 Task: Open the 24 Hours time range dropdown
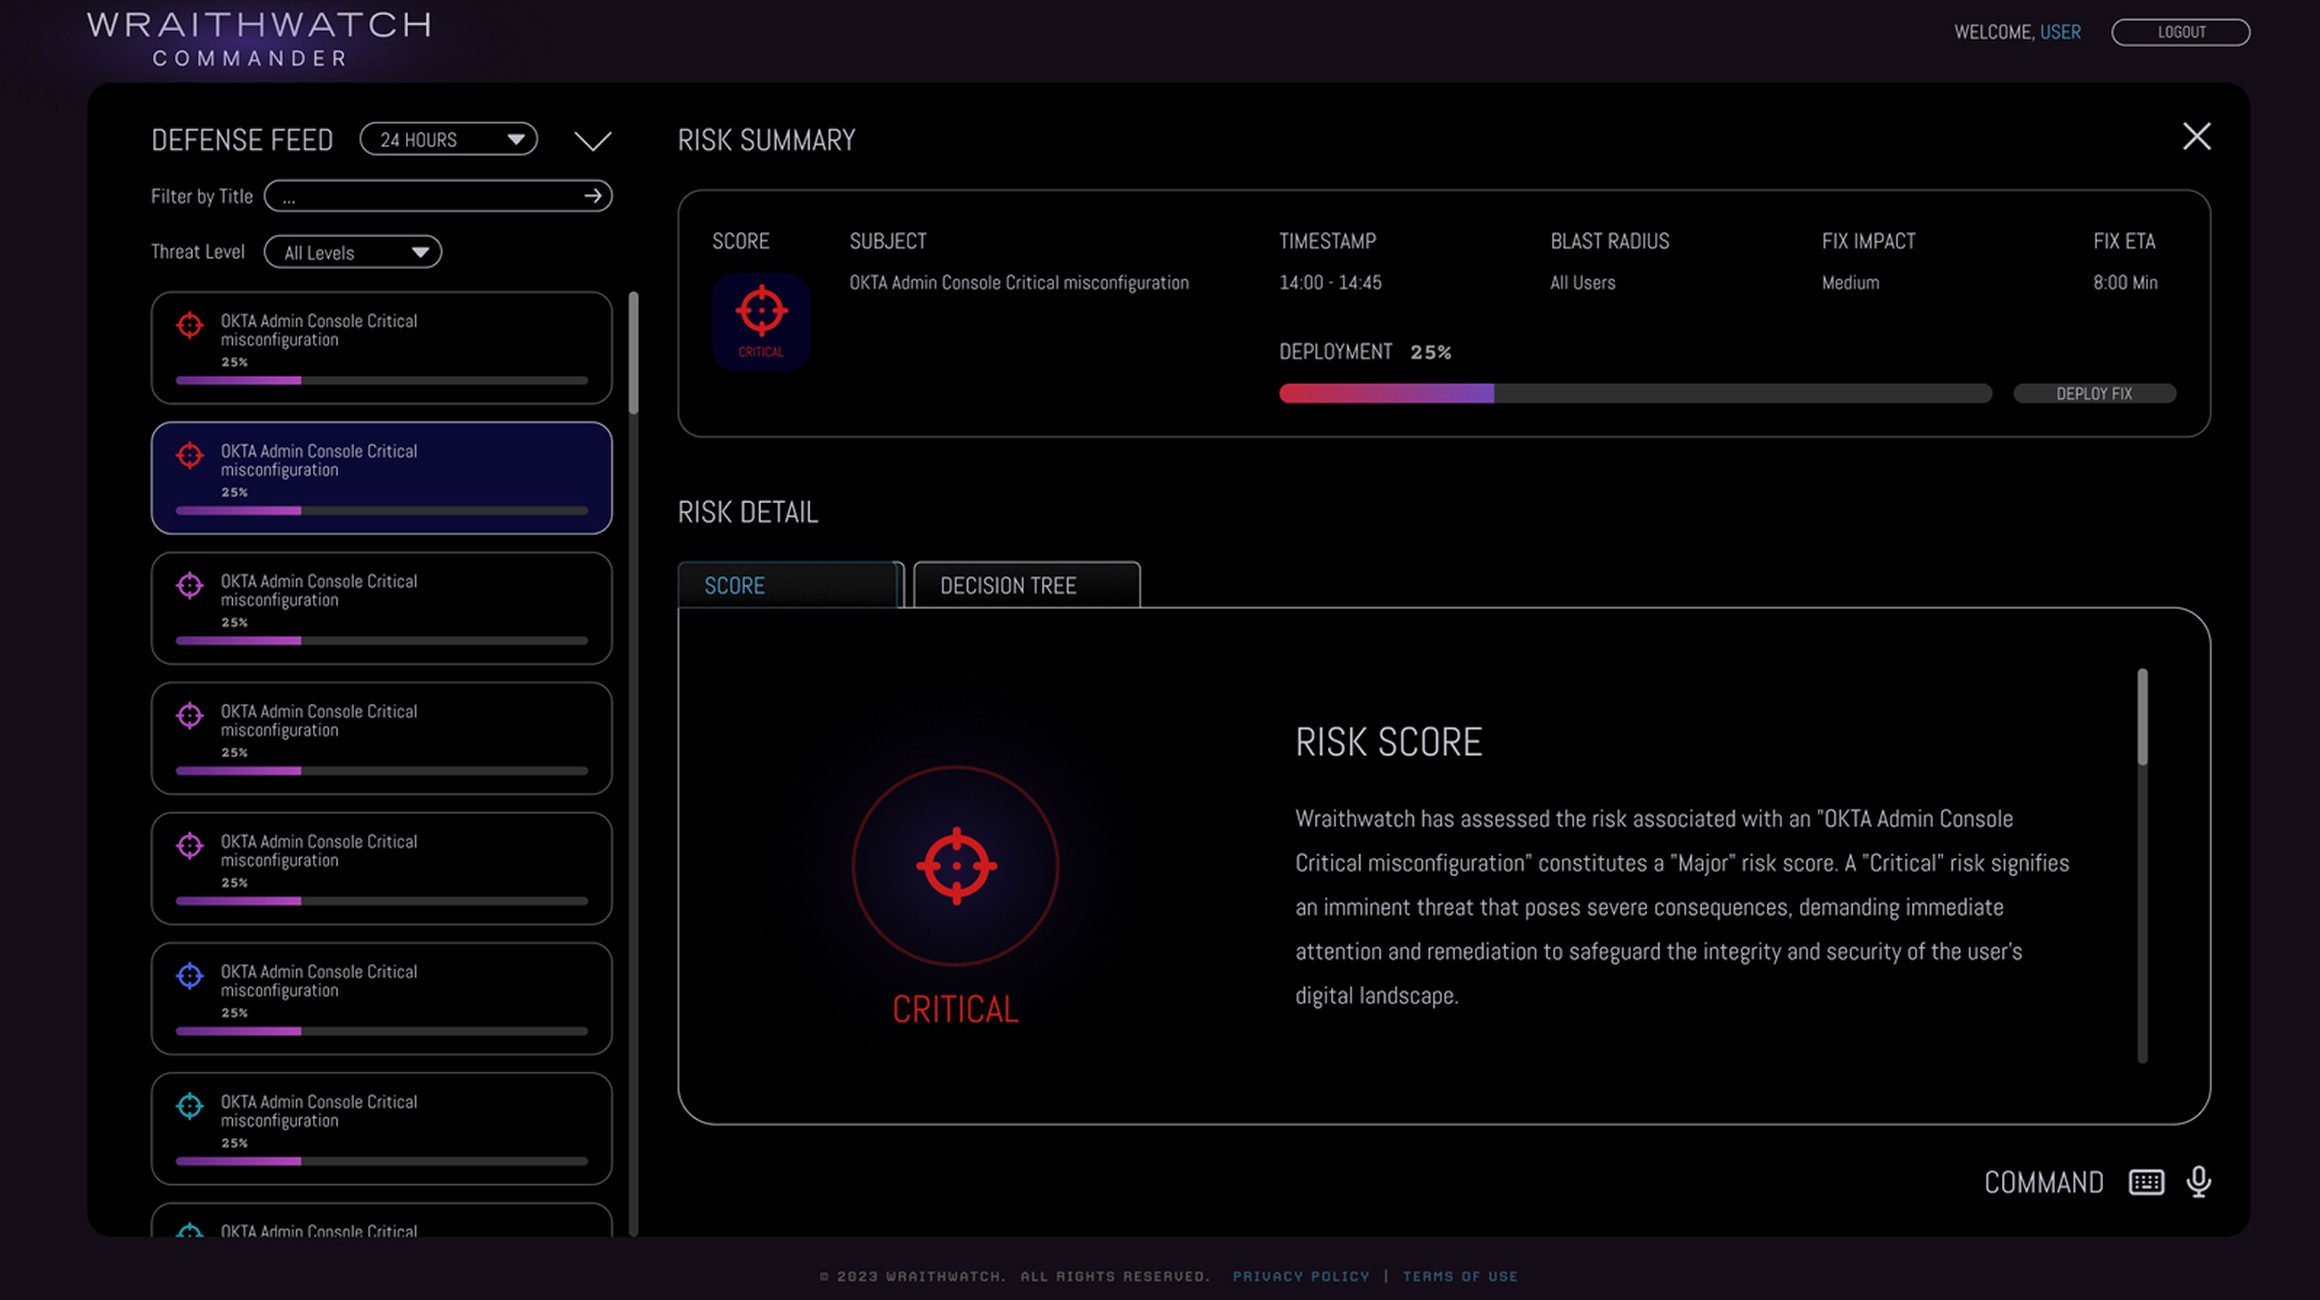(448, 139)
